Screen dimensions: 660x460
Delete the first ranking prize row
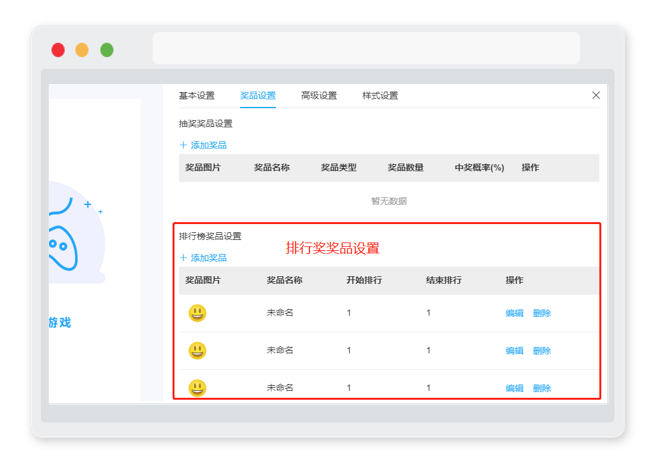coord(542,313)
